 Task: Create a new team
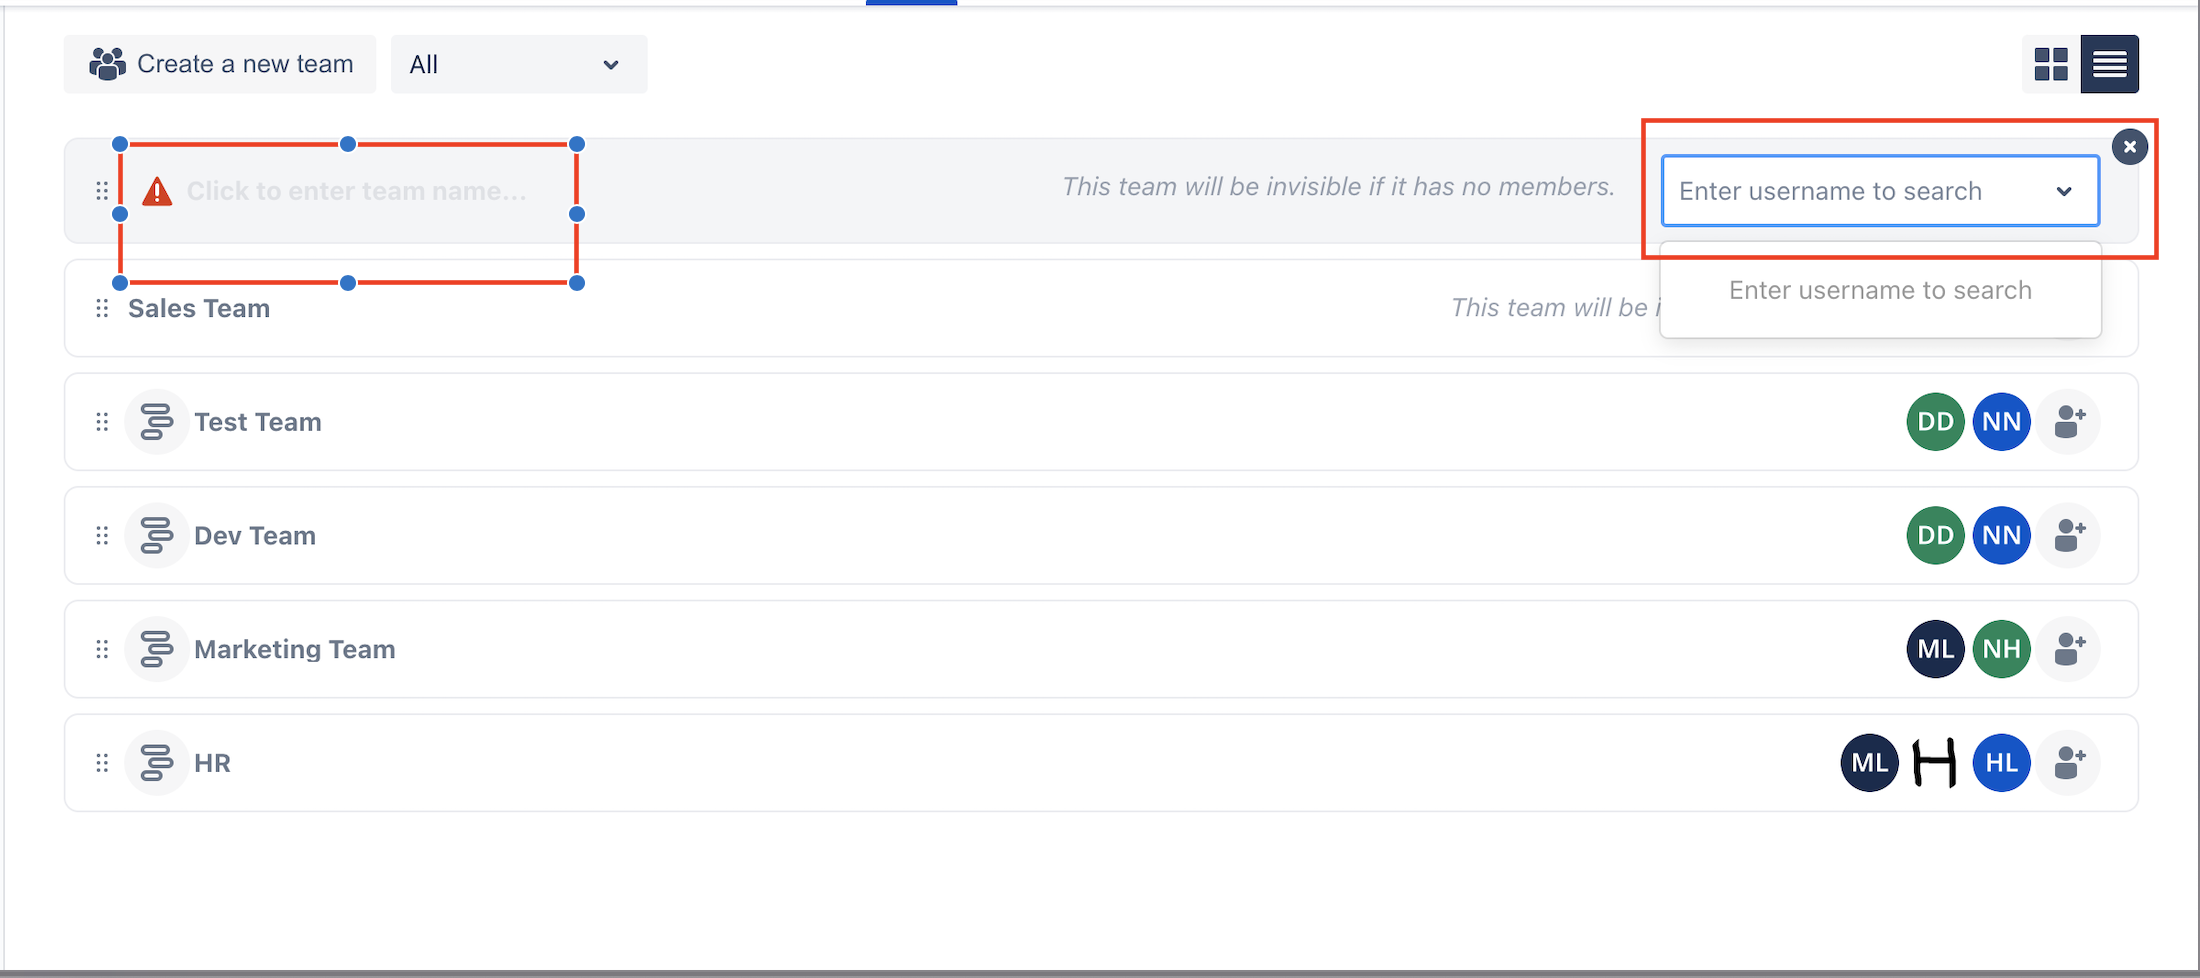pyautogui.click(x=220, y=64)
